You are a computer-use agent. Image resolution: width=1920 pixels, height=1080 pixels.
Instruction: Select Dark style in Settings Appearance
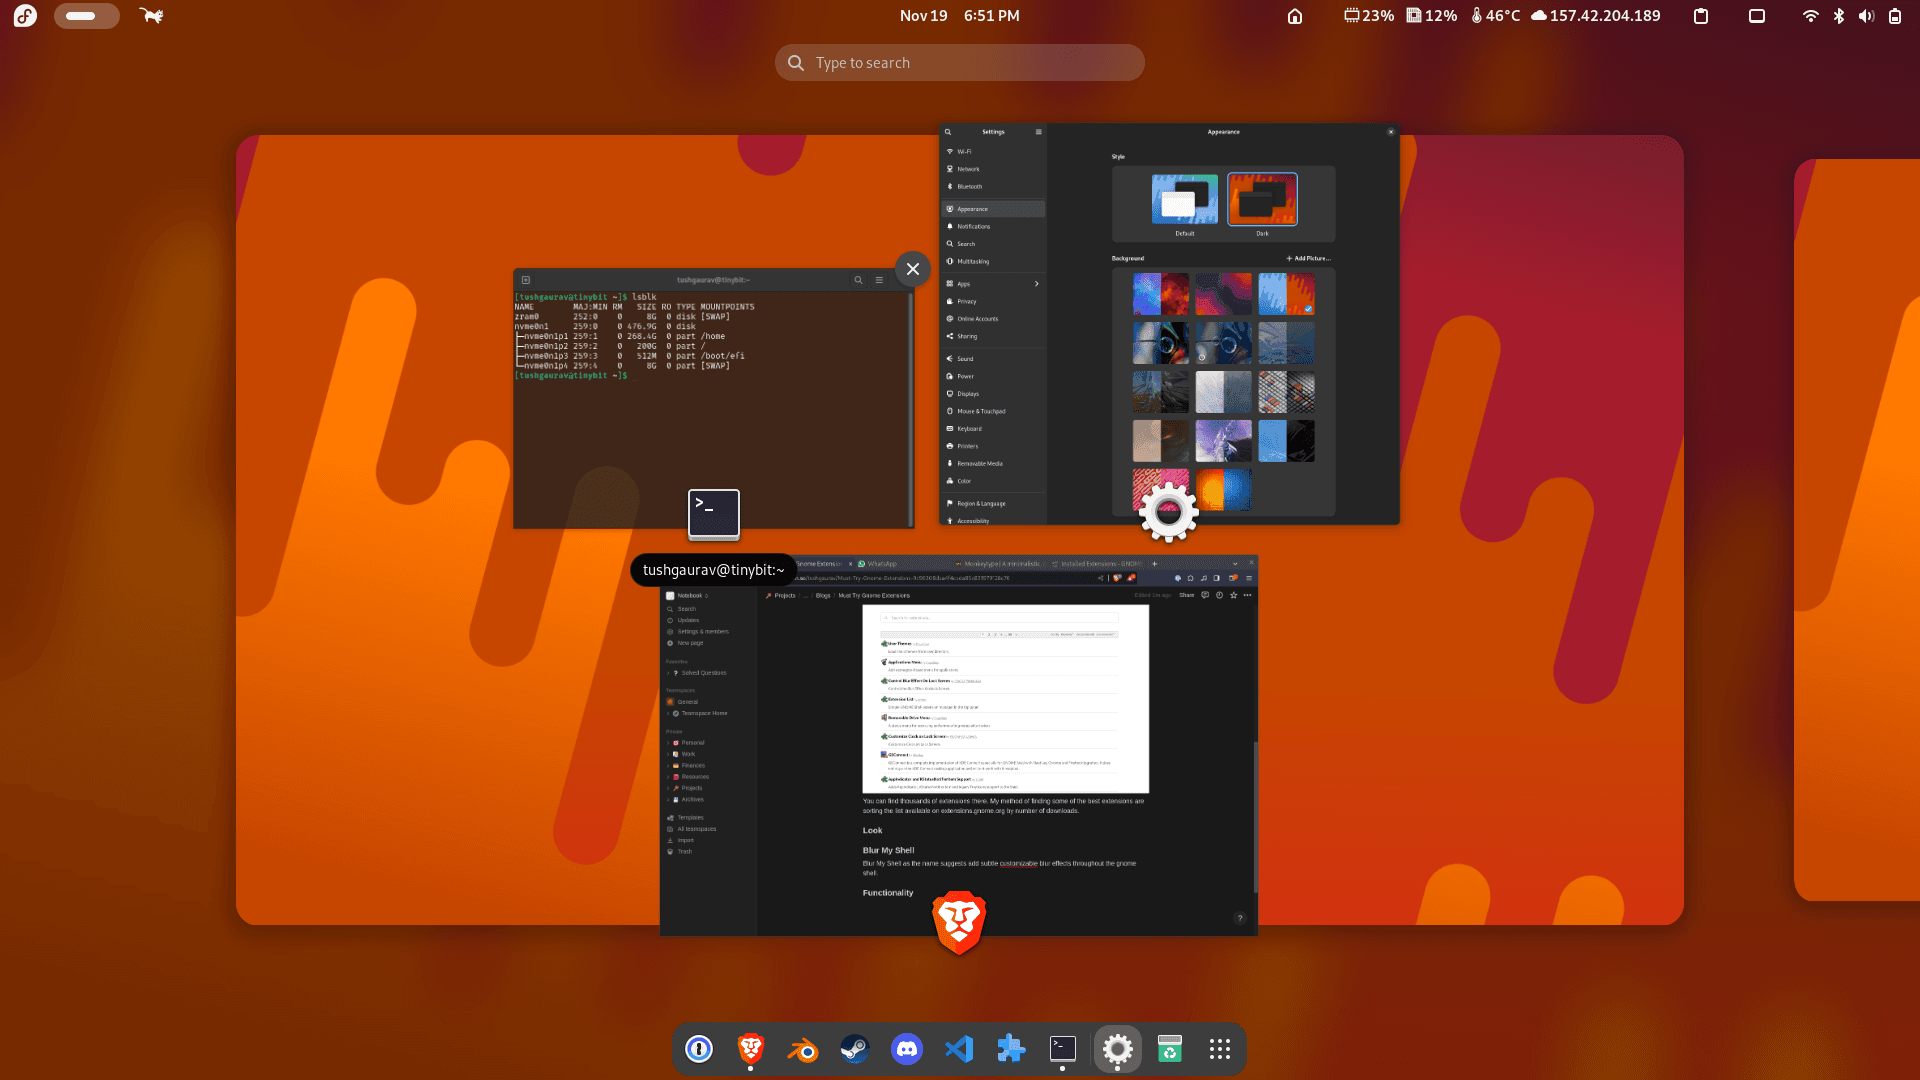click(1262, 204)
